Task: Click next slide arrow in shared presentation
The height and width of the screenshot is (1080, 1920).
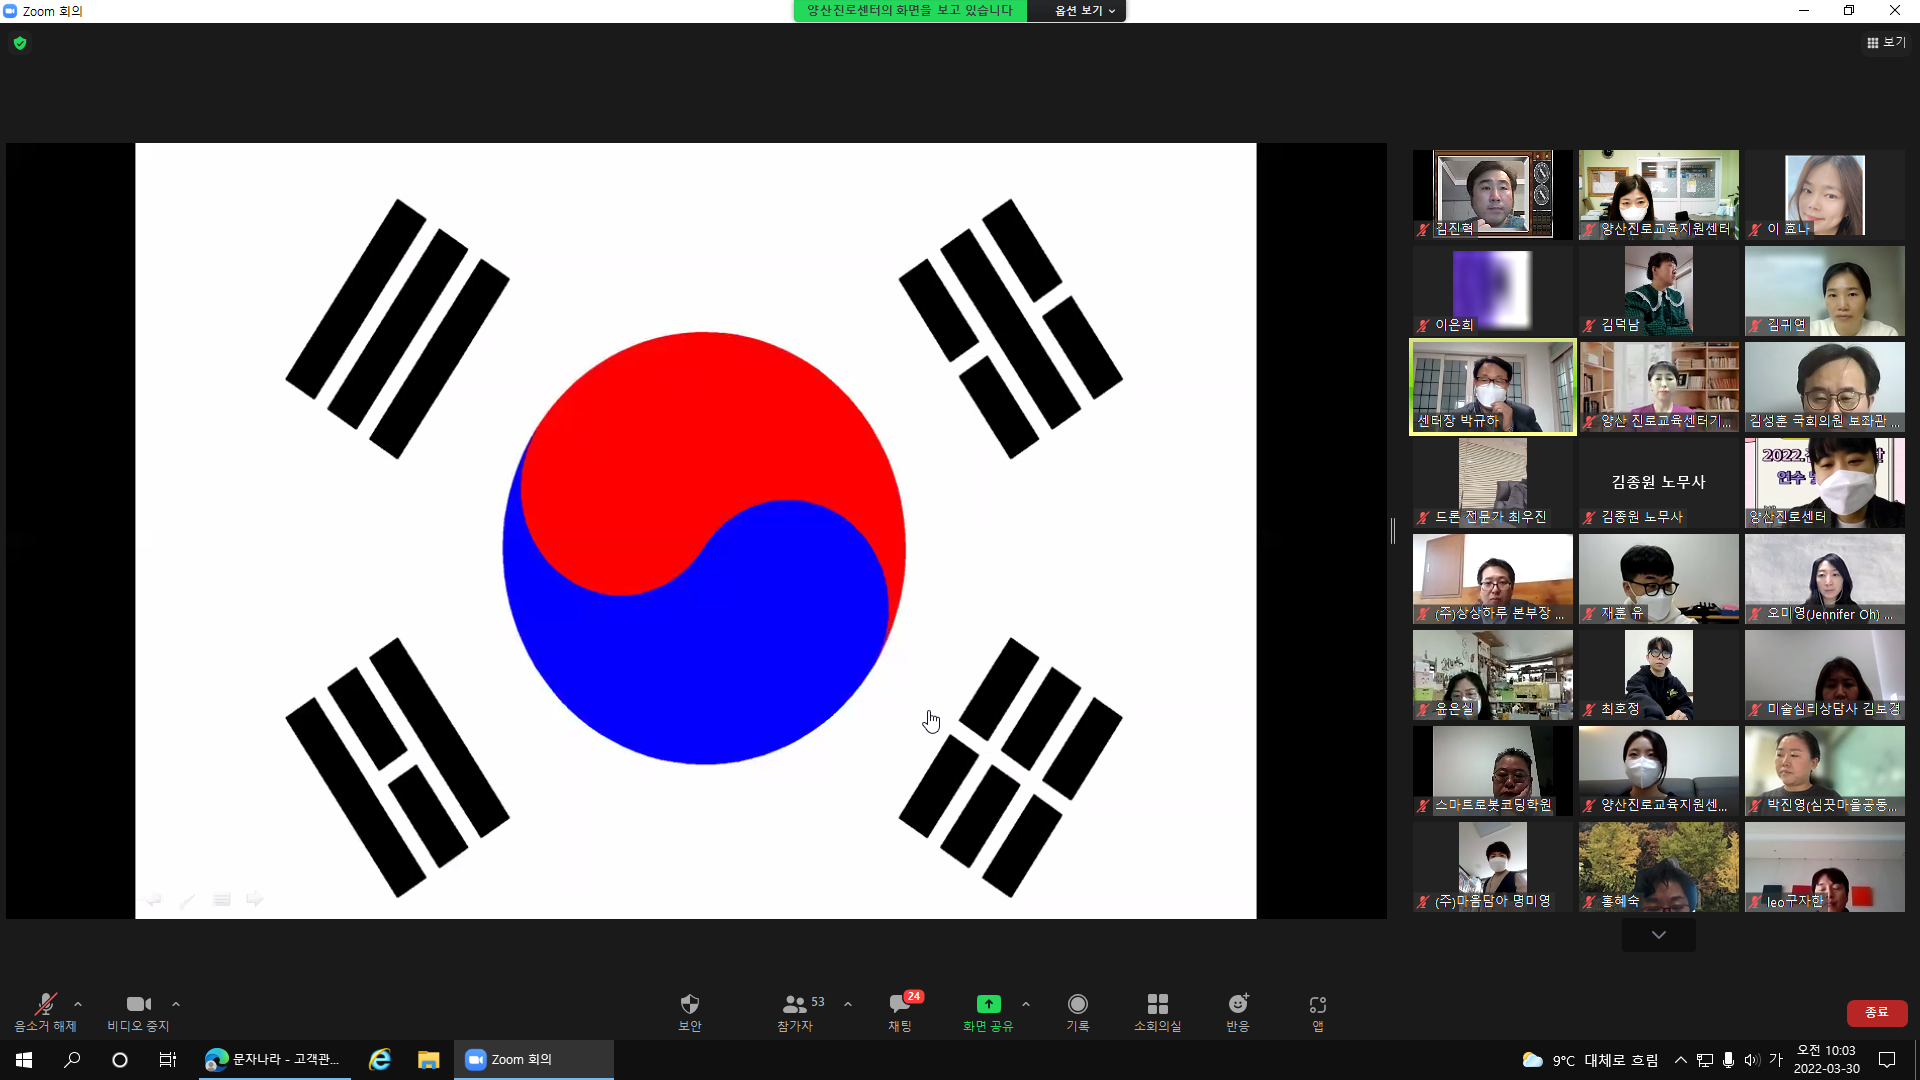Action: [255, 900]
